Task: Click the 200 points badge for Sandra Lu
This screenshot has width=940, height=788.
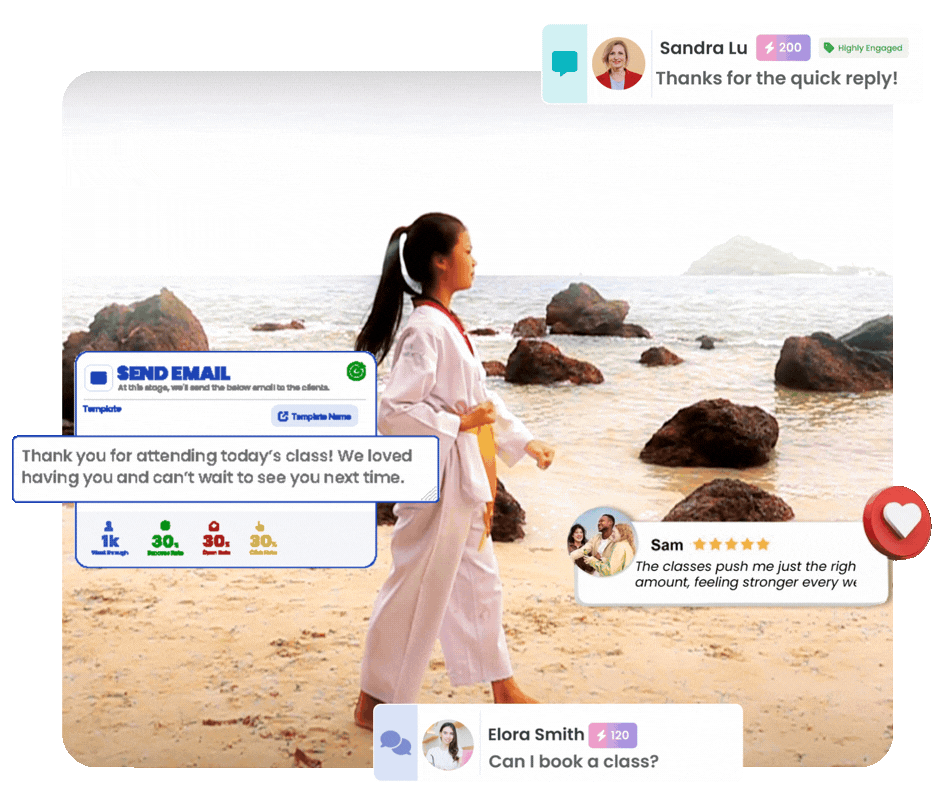Action: (783, 48)
